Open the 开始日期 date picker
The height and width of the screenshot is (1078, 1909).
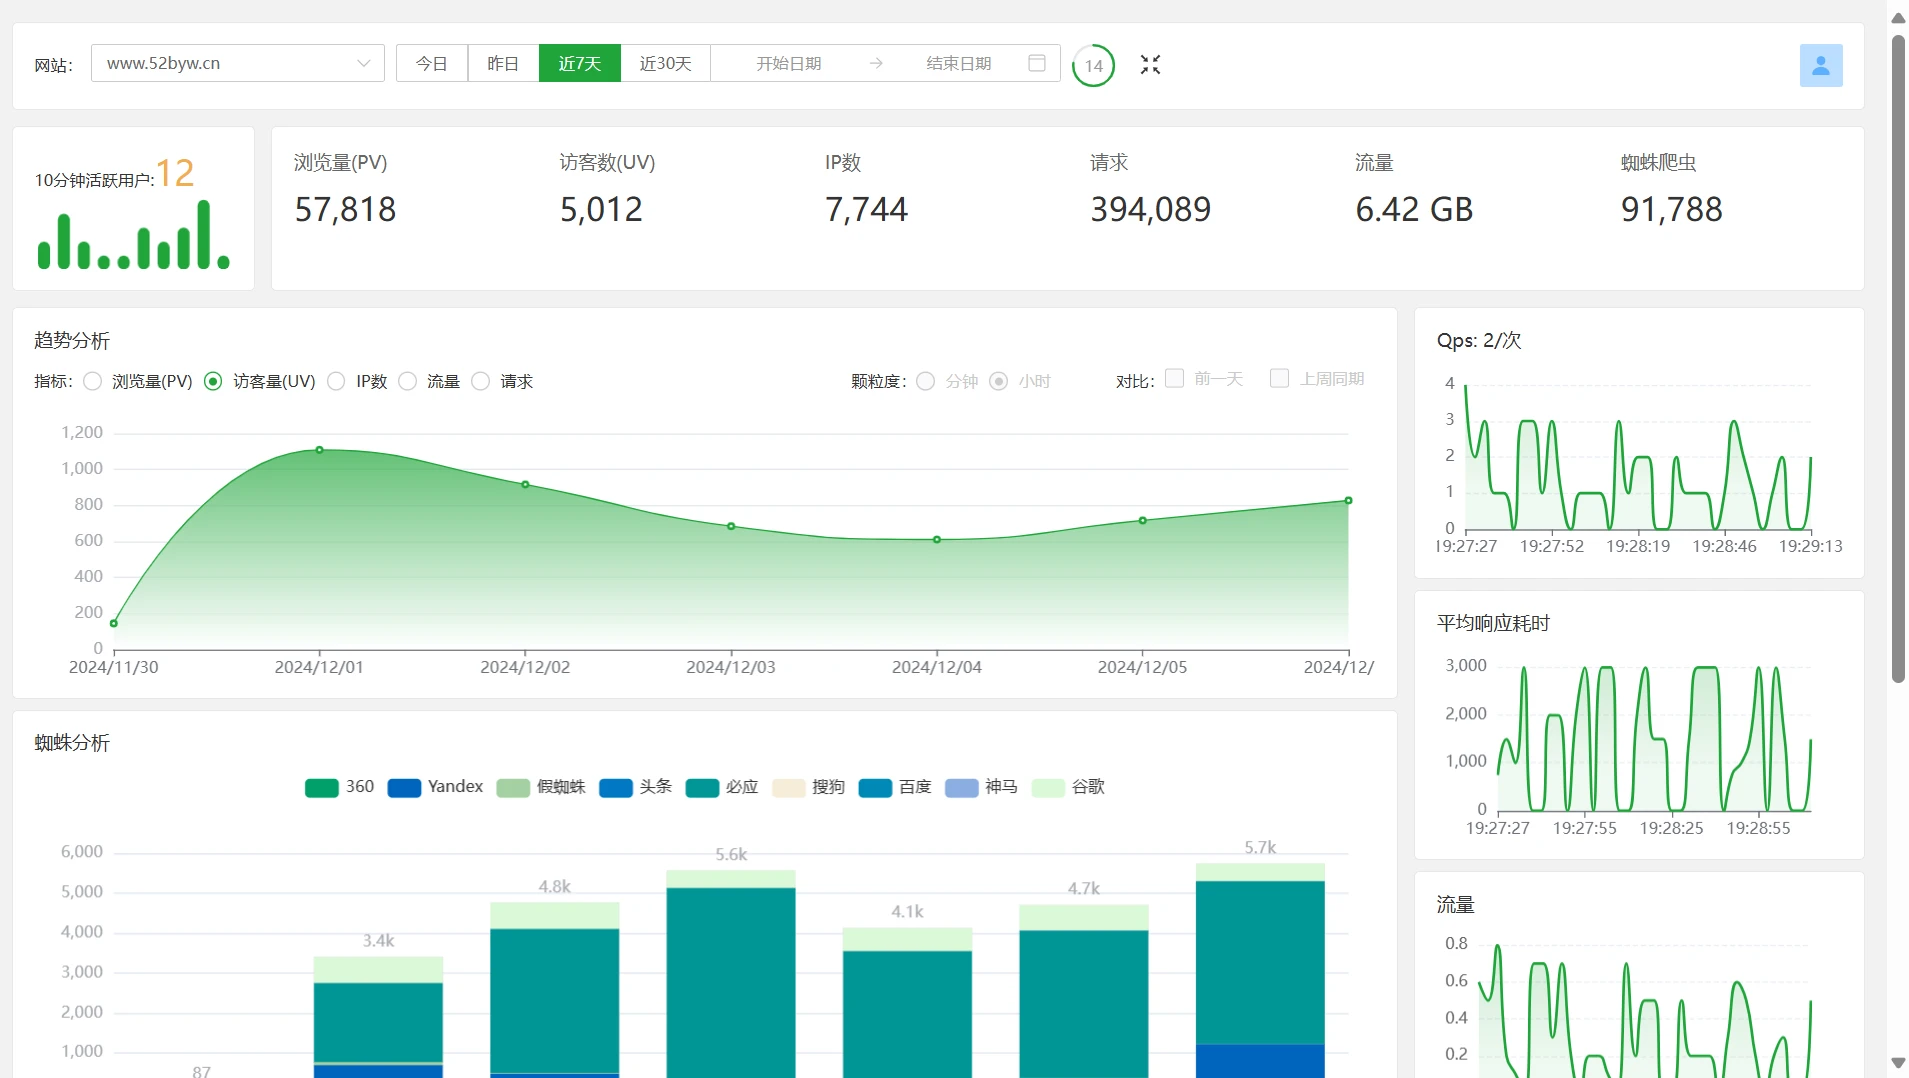tap(788, 63)
